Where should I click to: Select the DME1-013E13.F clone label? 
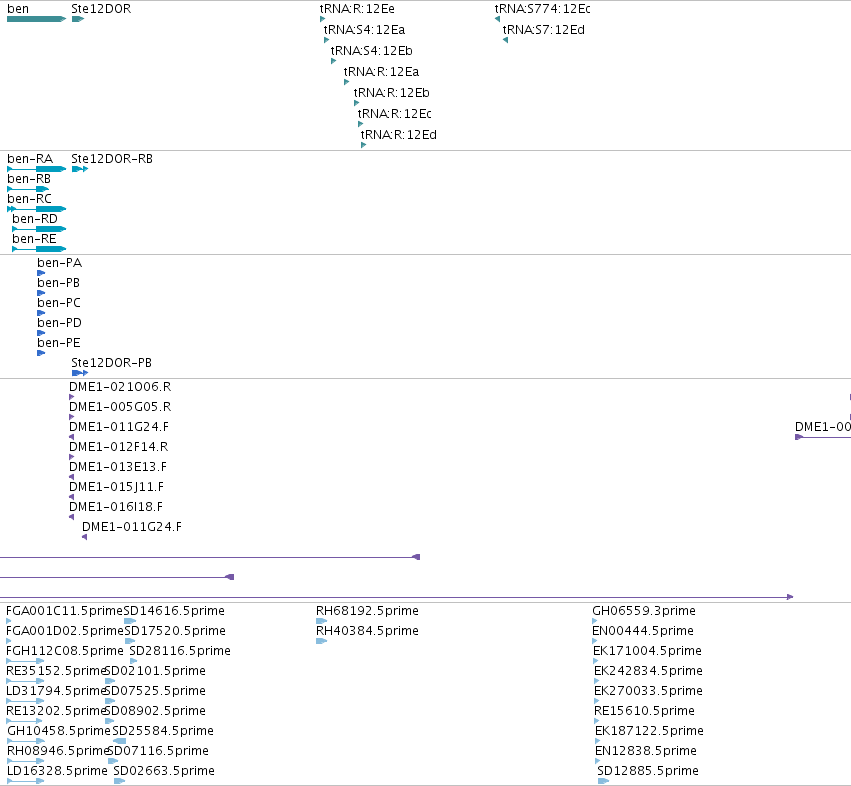[x=118, y=467]
